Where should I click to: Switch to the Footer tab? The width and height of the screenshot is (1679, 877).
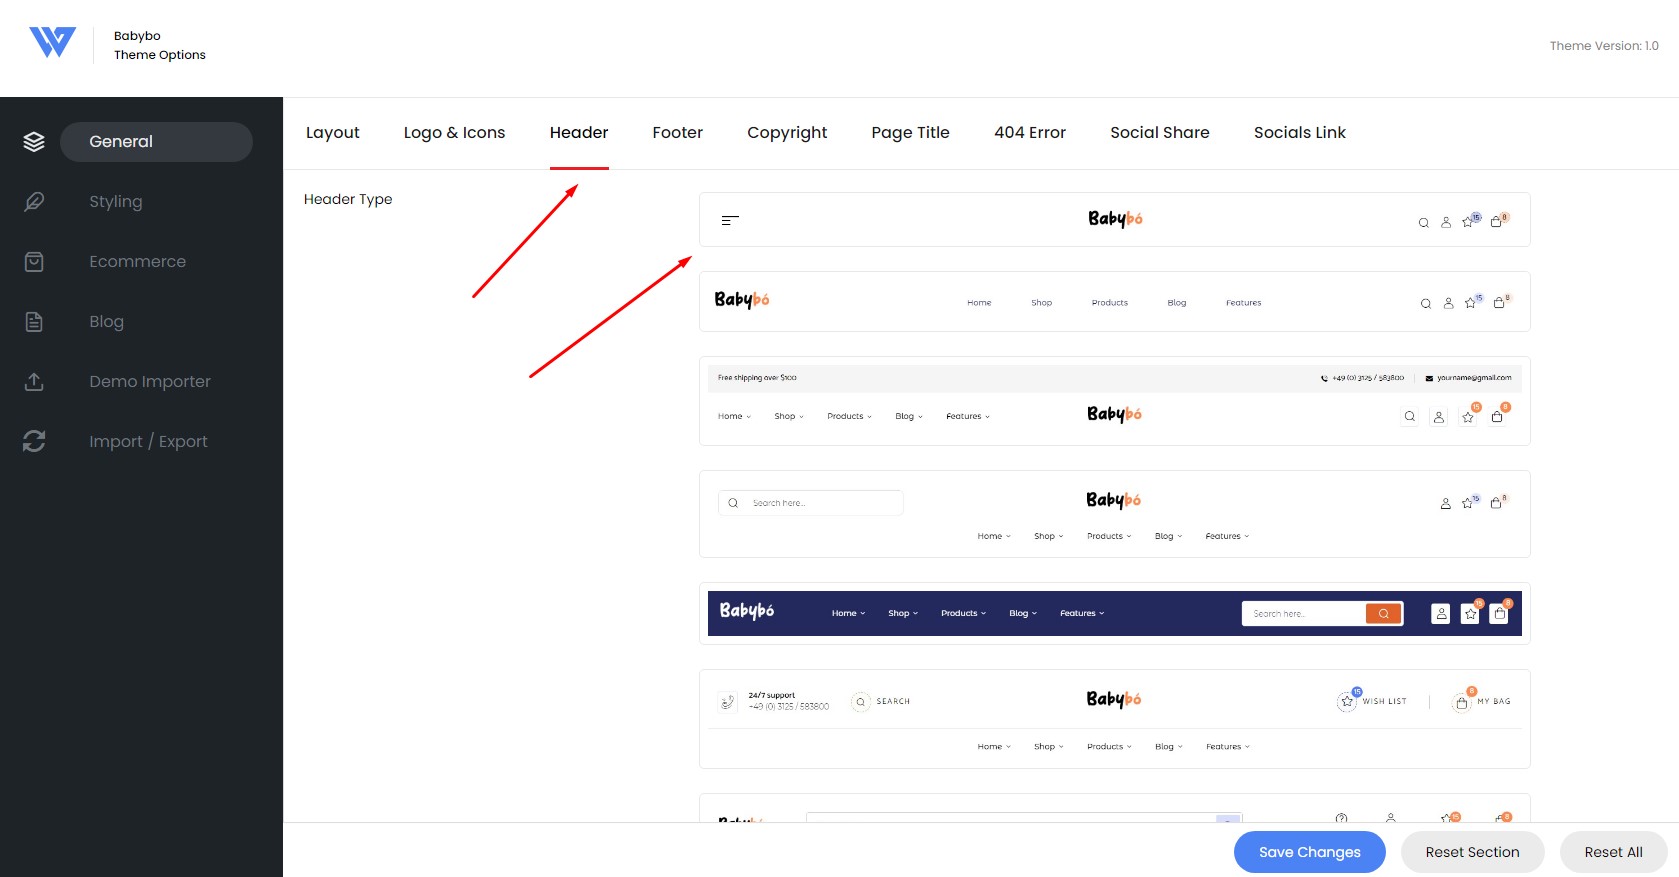[x=677, y=133]
